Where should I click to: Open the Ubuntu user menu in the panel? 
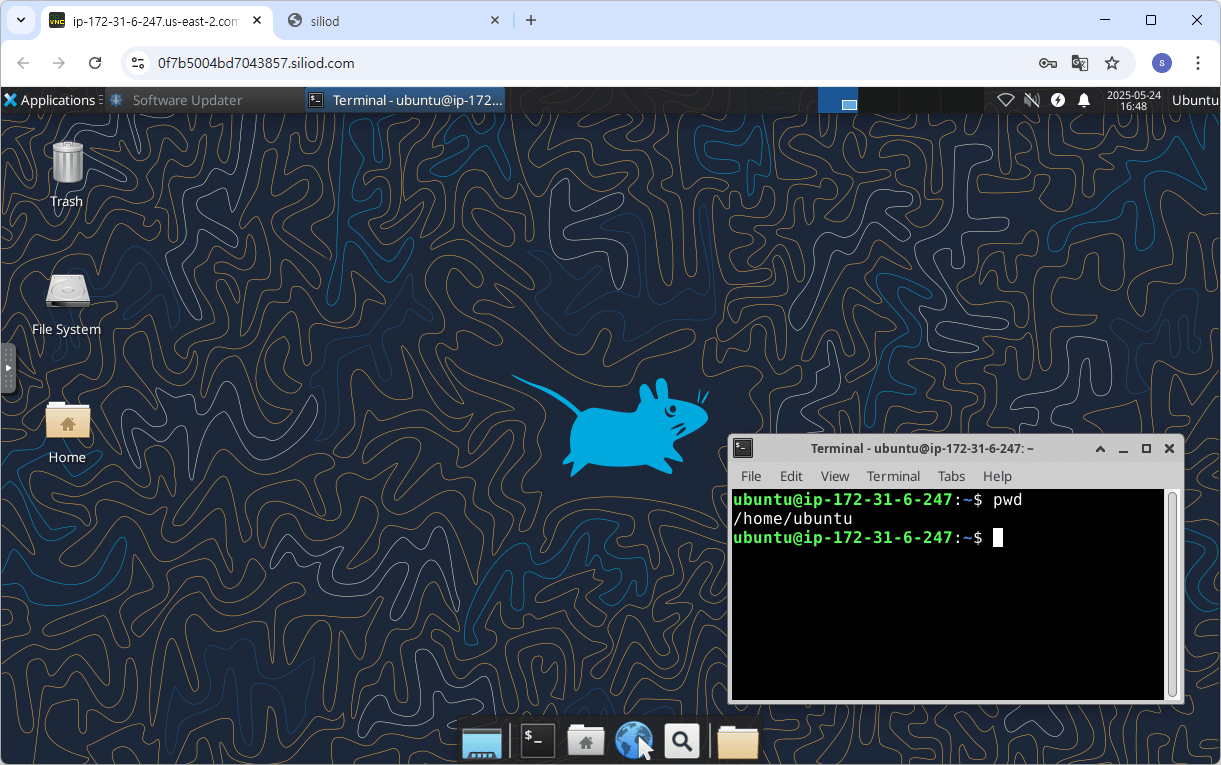[1195, 100]
